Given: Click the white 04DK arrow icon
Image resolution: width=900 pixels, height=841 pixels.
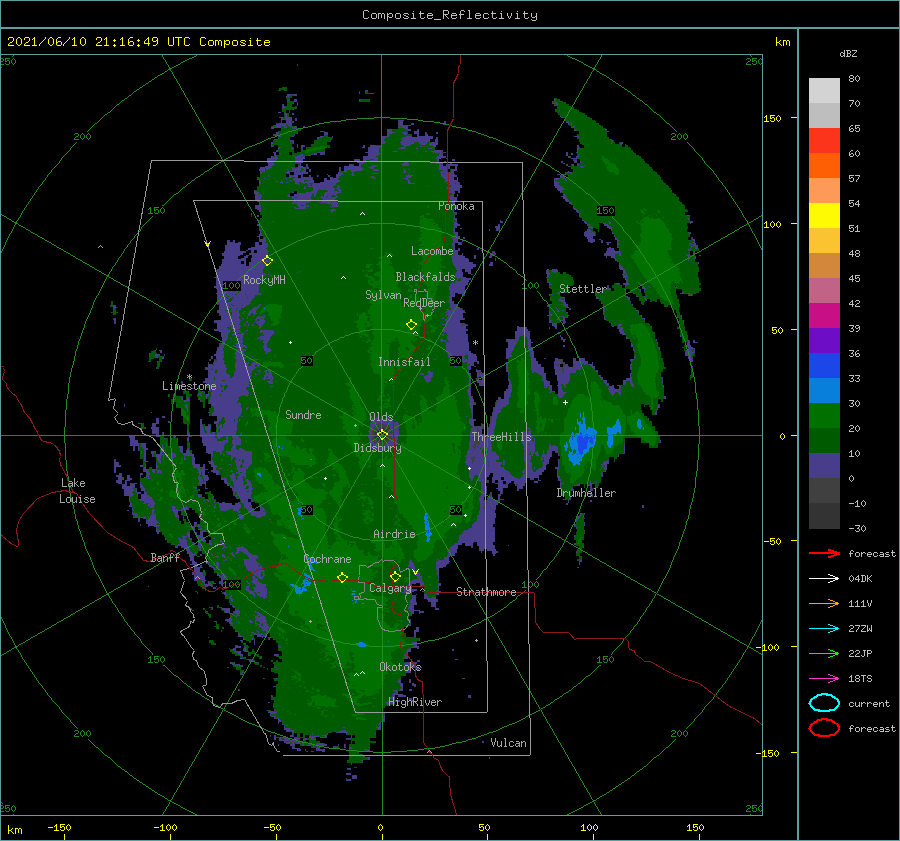Looking at the screenshot, I should click(x=824, y=578).
